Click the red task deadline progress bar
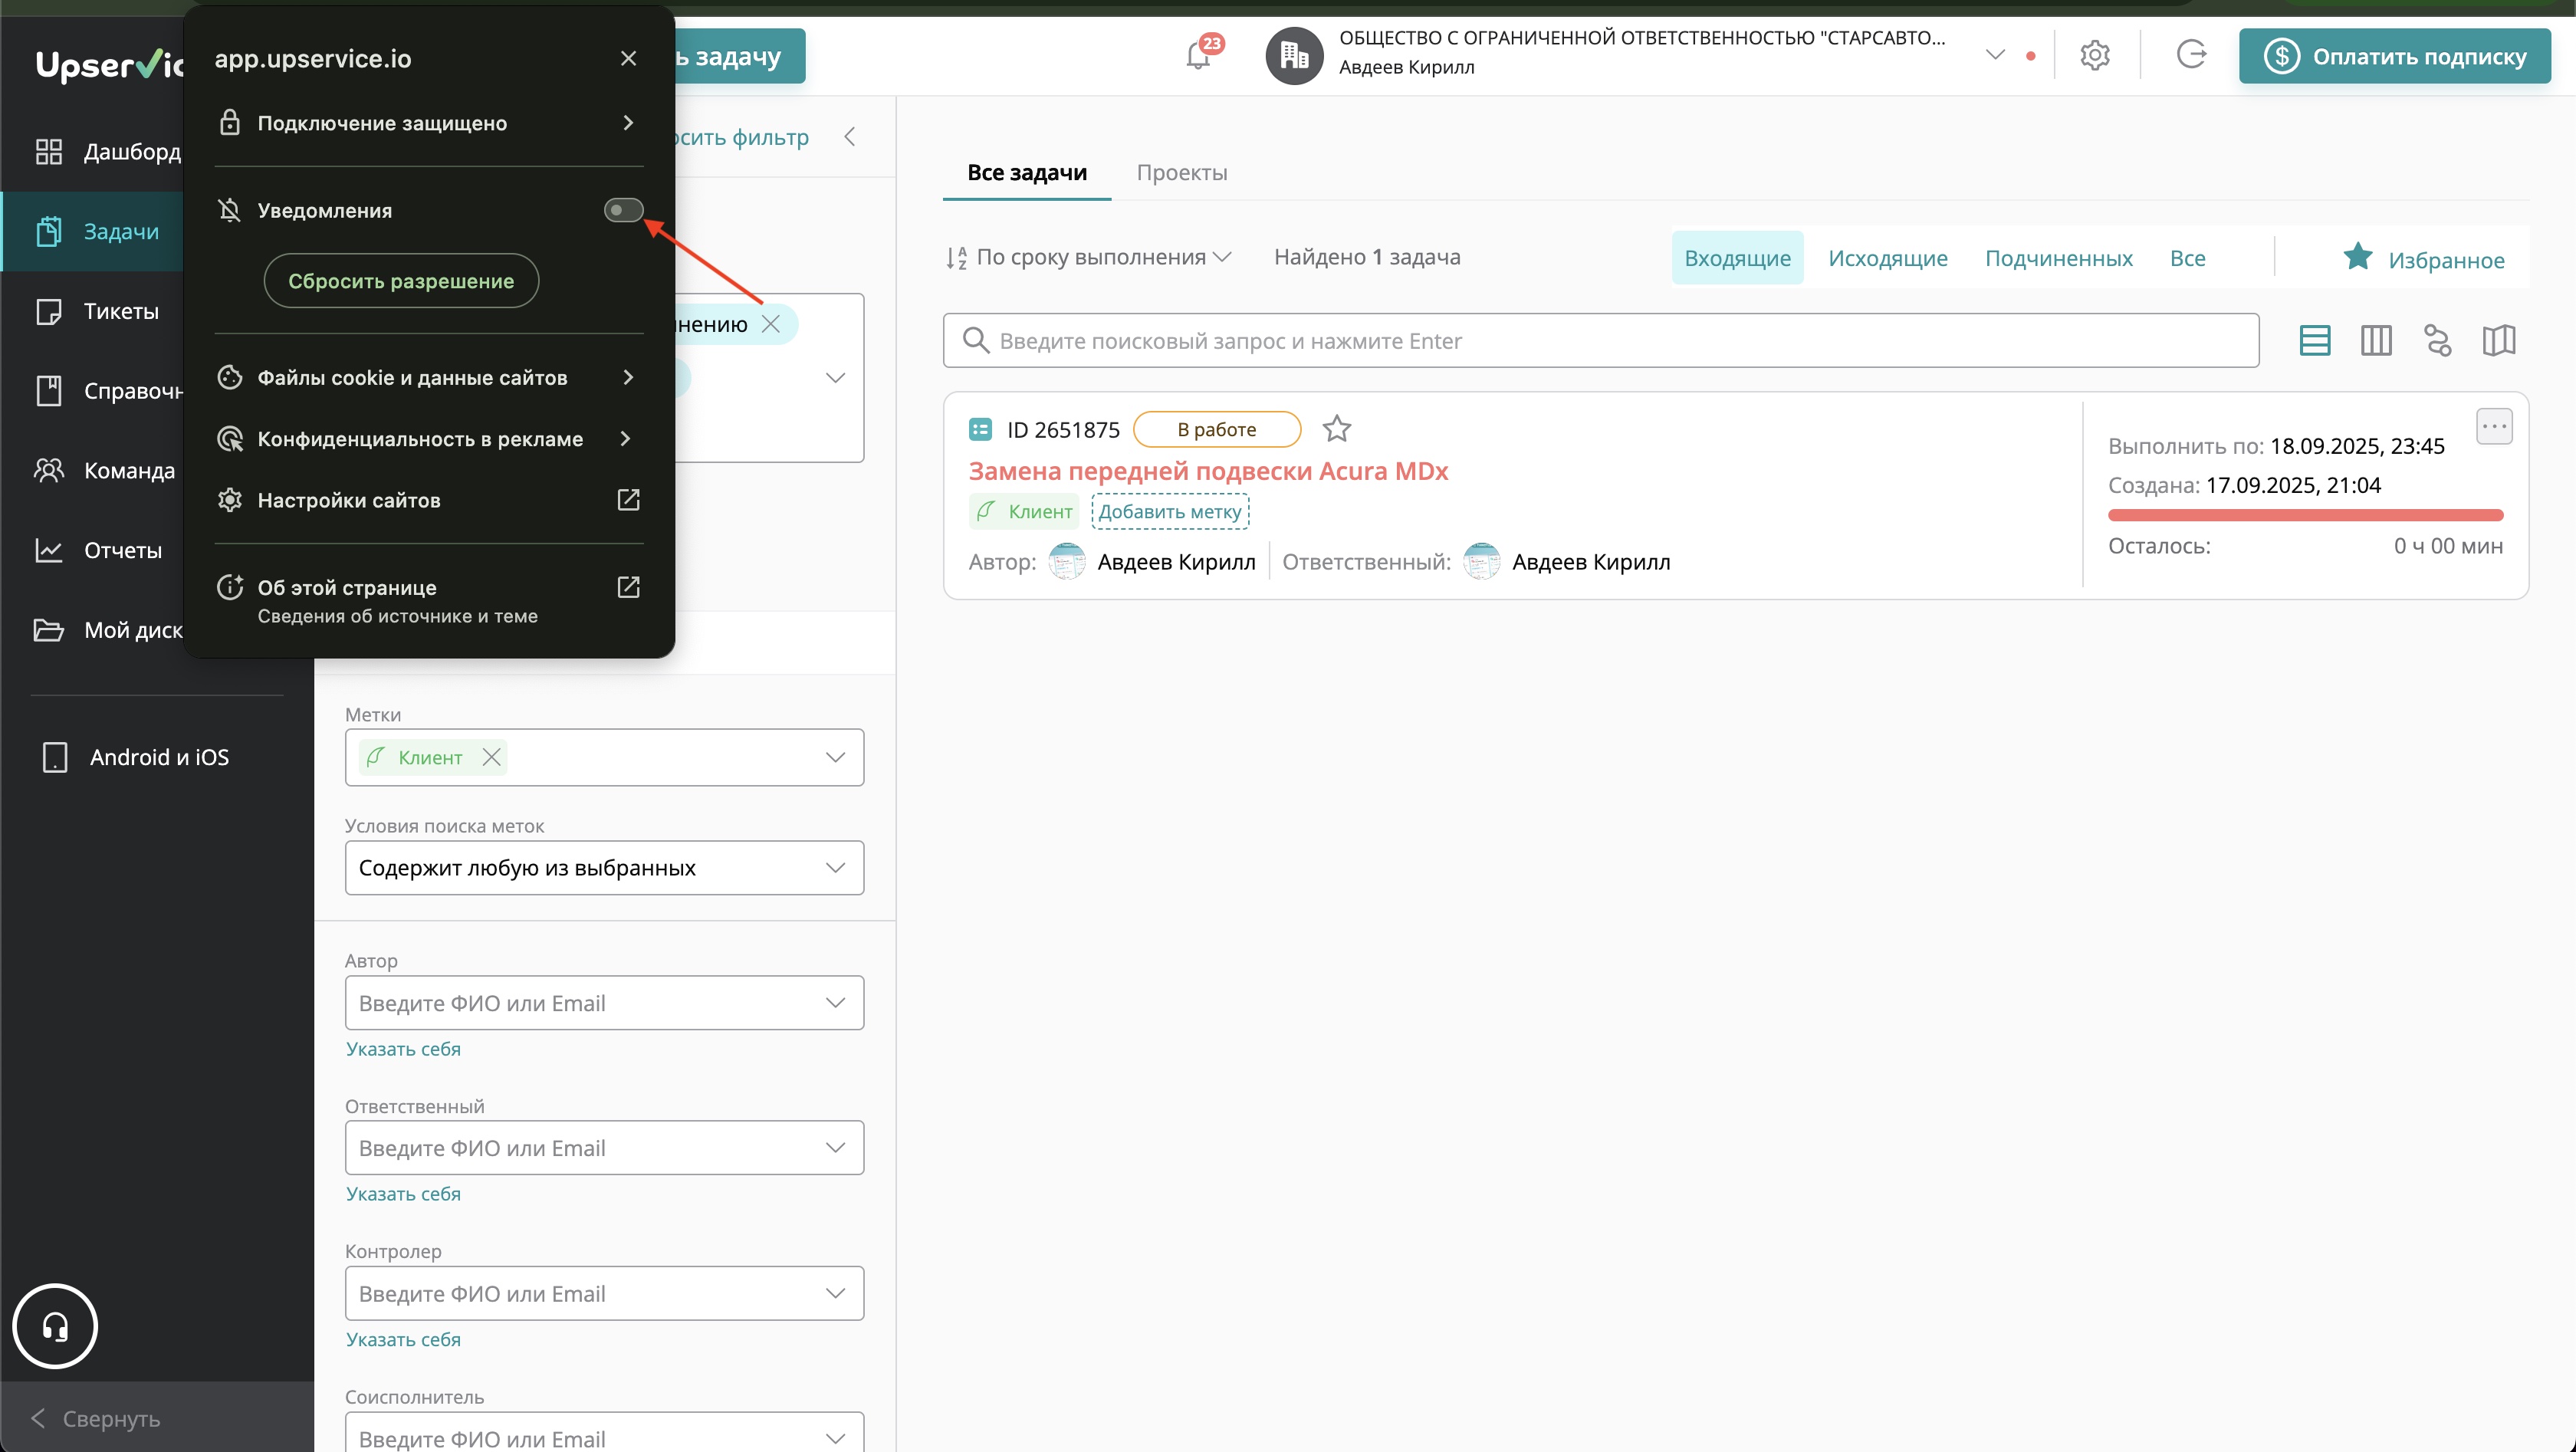Viewport: 2576px width, 1452px height. click(2305, 515)
